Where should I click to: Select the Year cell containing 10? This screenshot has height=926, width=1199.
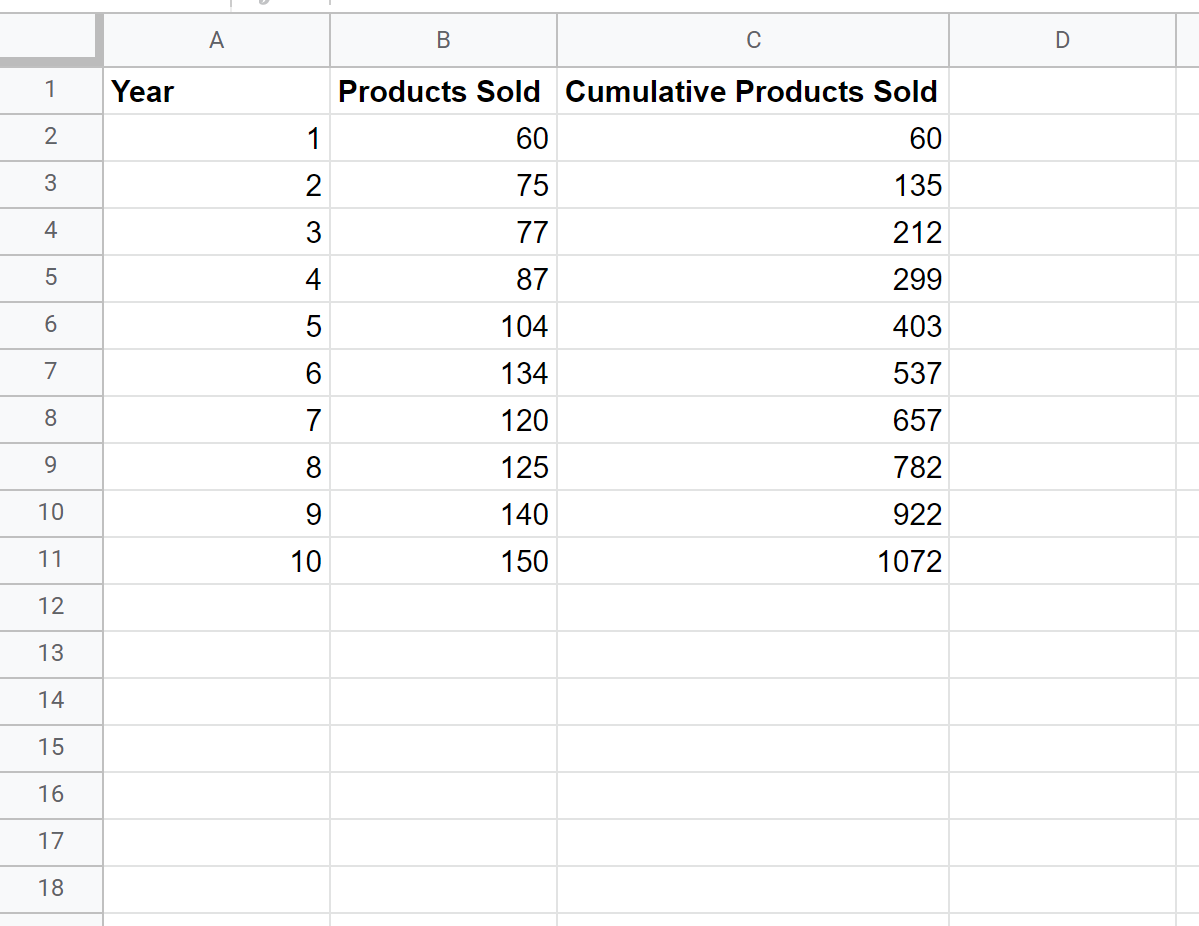[216, 561]
